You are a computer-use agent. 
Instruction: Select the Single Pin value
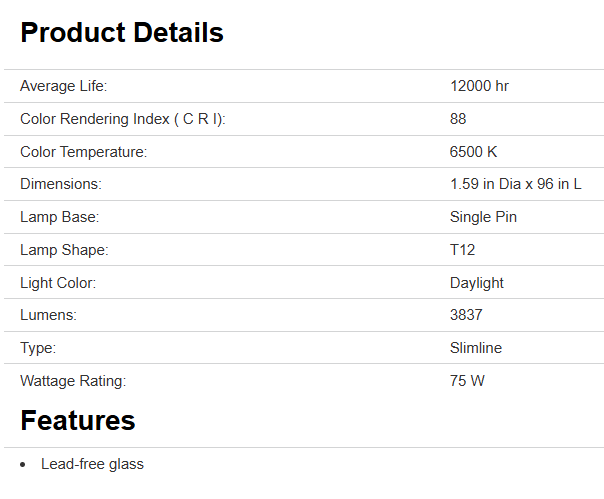coord(483,217)
